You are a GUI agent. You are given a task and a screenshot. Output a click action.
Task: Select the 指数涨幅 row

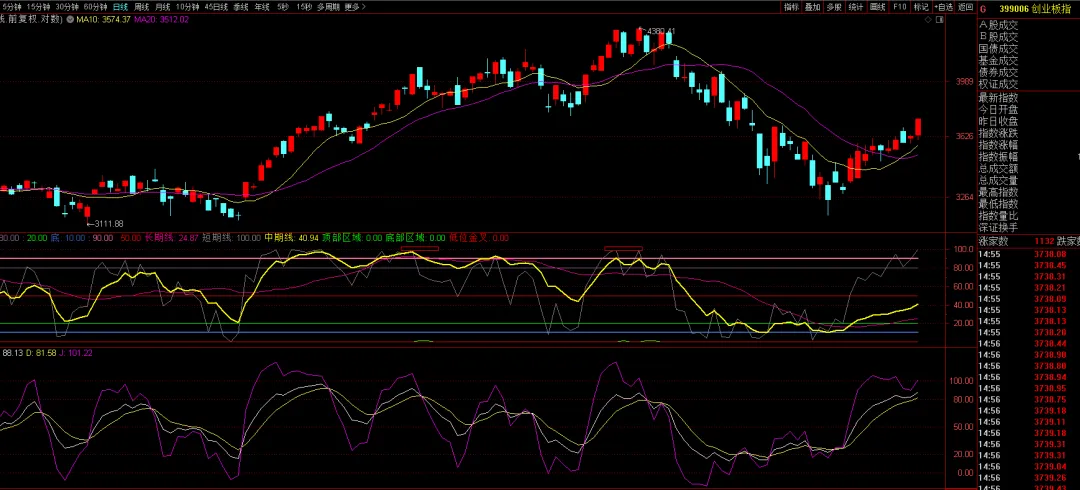coord(998,145)
